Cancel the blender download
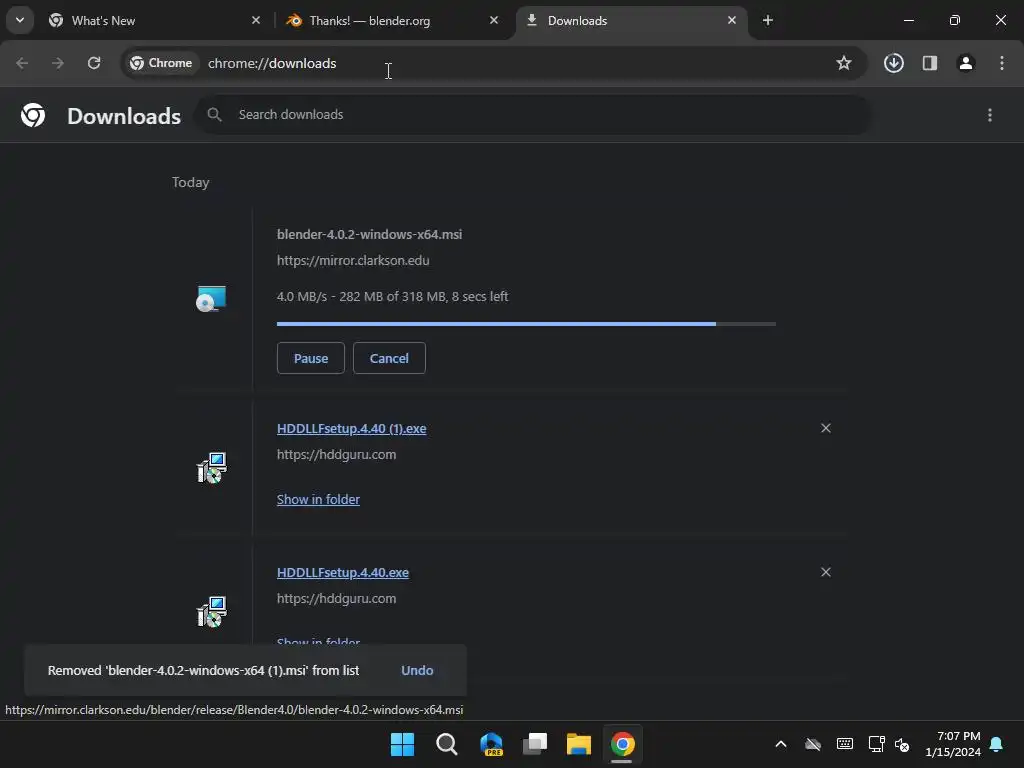Screen dimensions: 1024x768 tap(389, 359)
